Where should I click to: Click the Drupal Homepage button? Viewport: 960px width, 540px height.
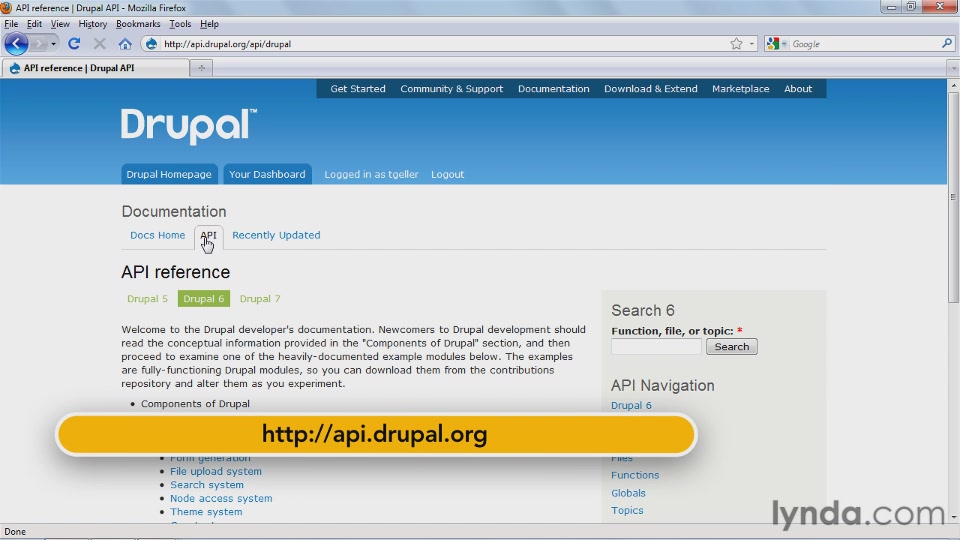[169, 174]
